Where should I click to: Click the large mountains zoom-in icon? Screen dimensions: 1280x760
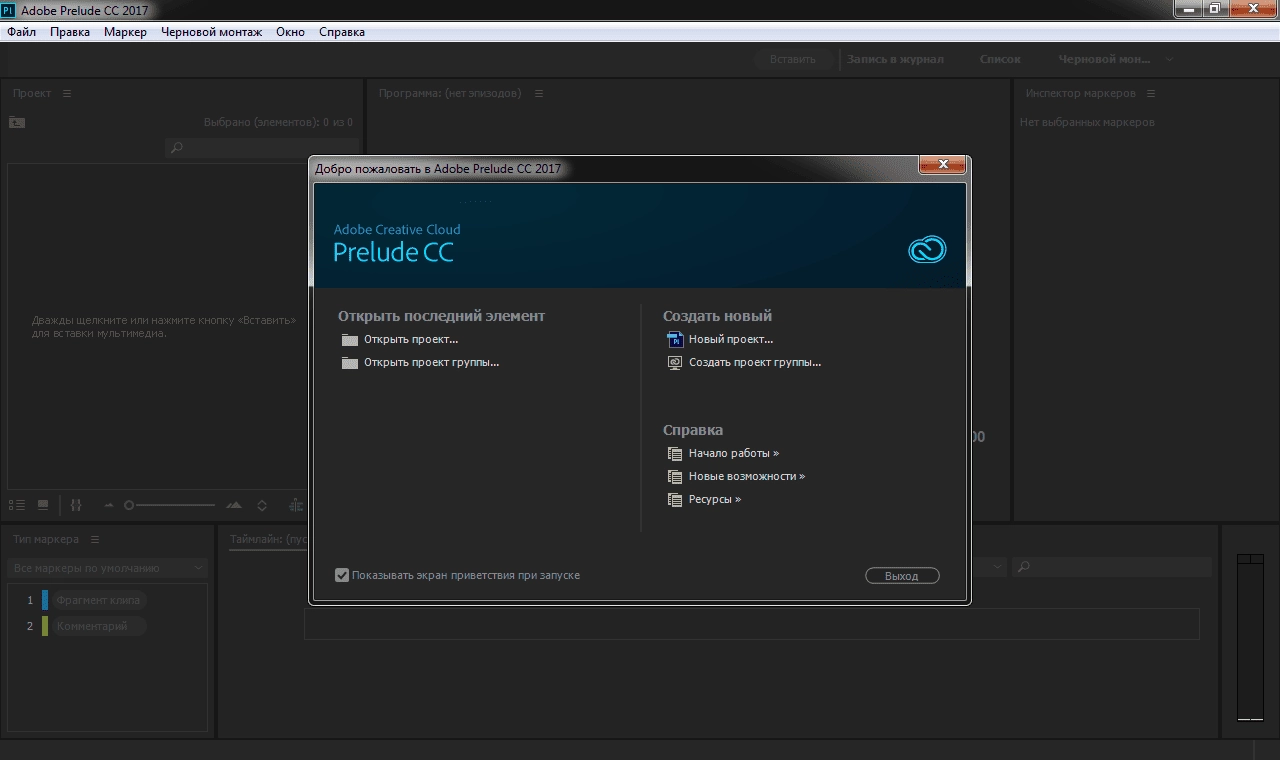click(234, 506)
